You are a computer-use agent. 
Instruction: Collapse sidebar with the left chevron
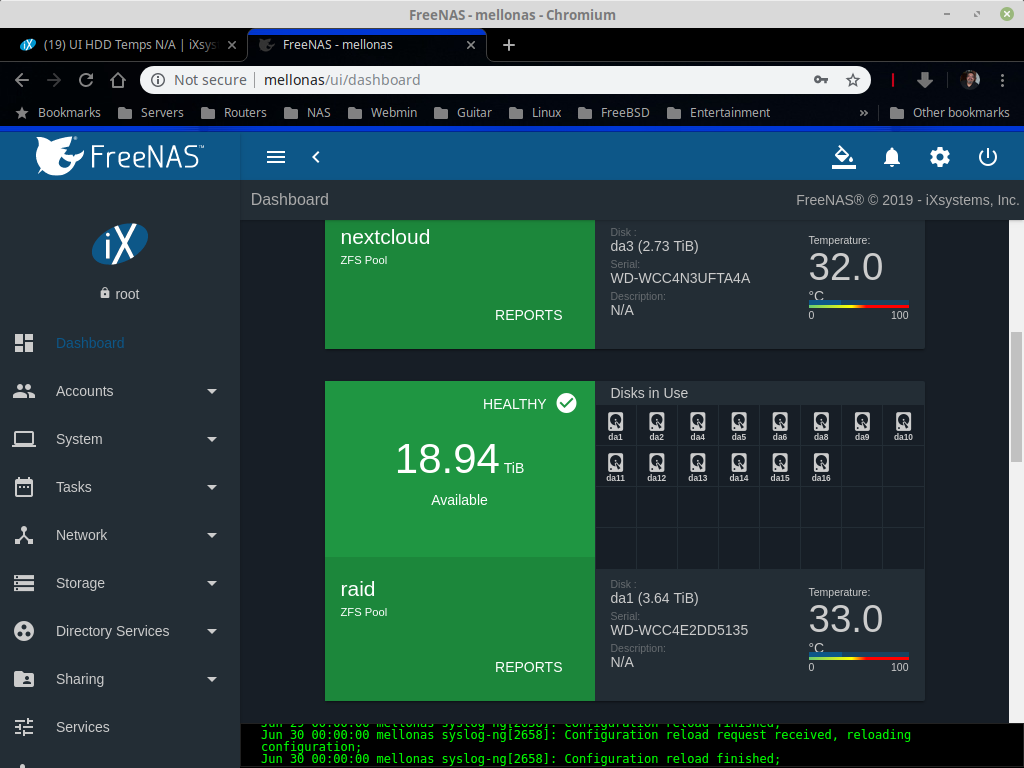[x=316, y=157]
